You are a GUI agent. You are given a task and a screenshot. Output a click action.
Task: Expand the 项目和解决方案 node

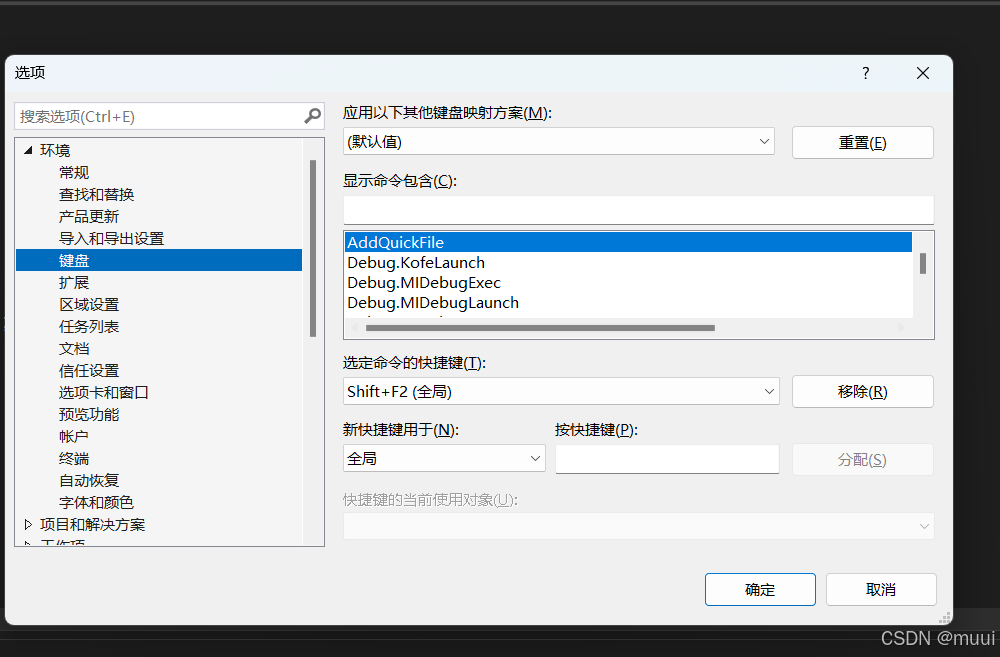pos(28,524)
